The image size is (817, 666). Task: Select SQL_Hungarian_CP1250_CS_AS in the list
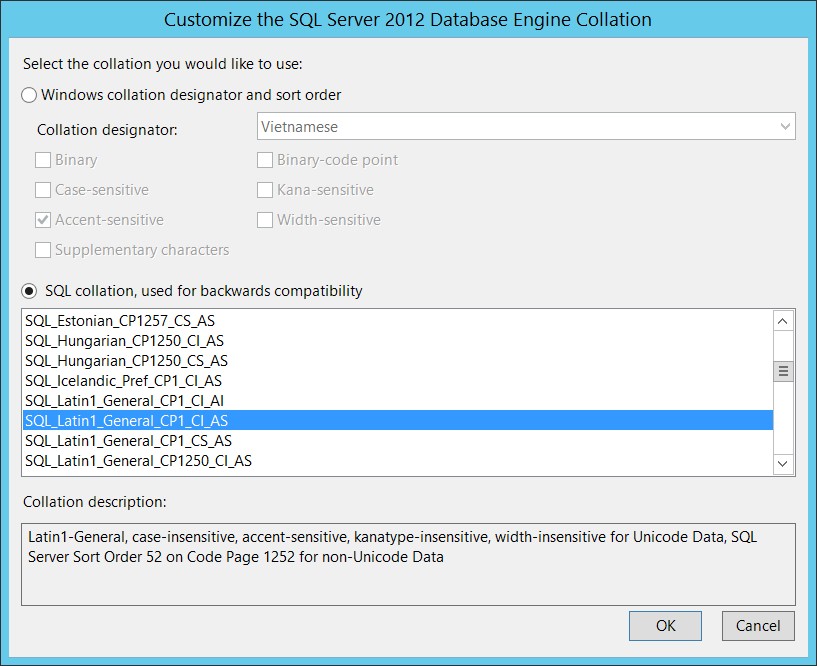tap(398, 361)
